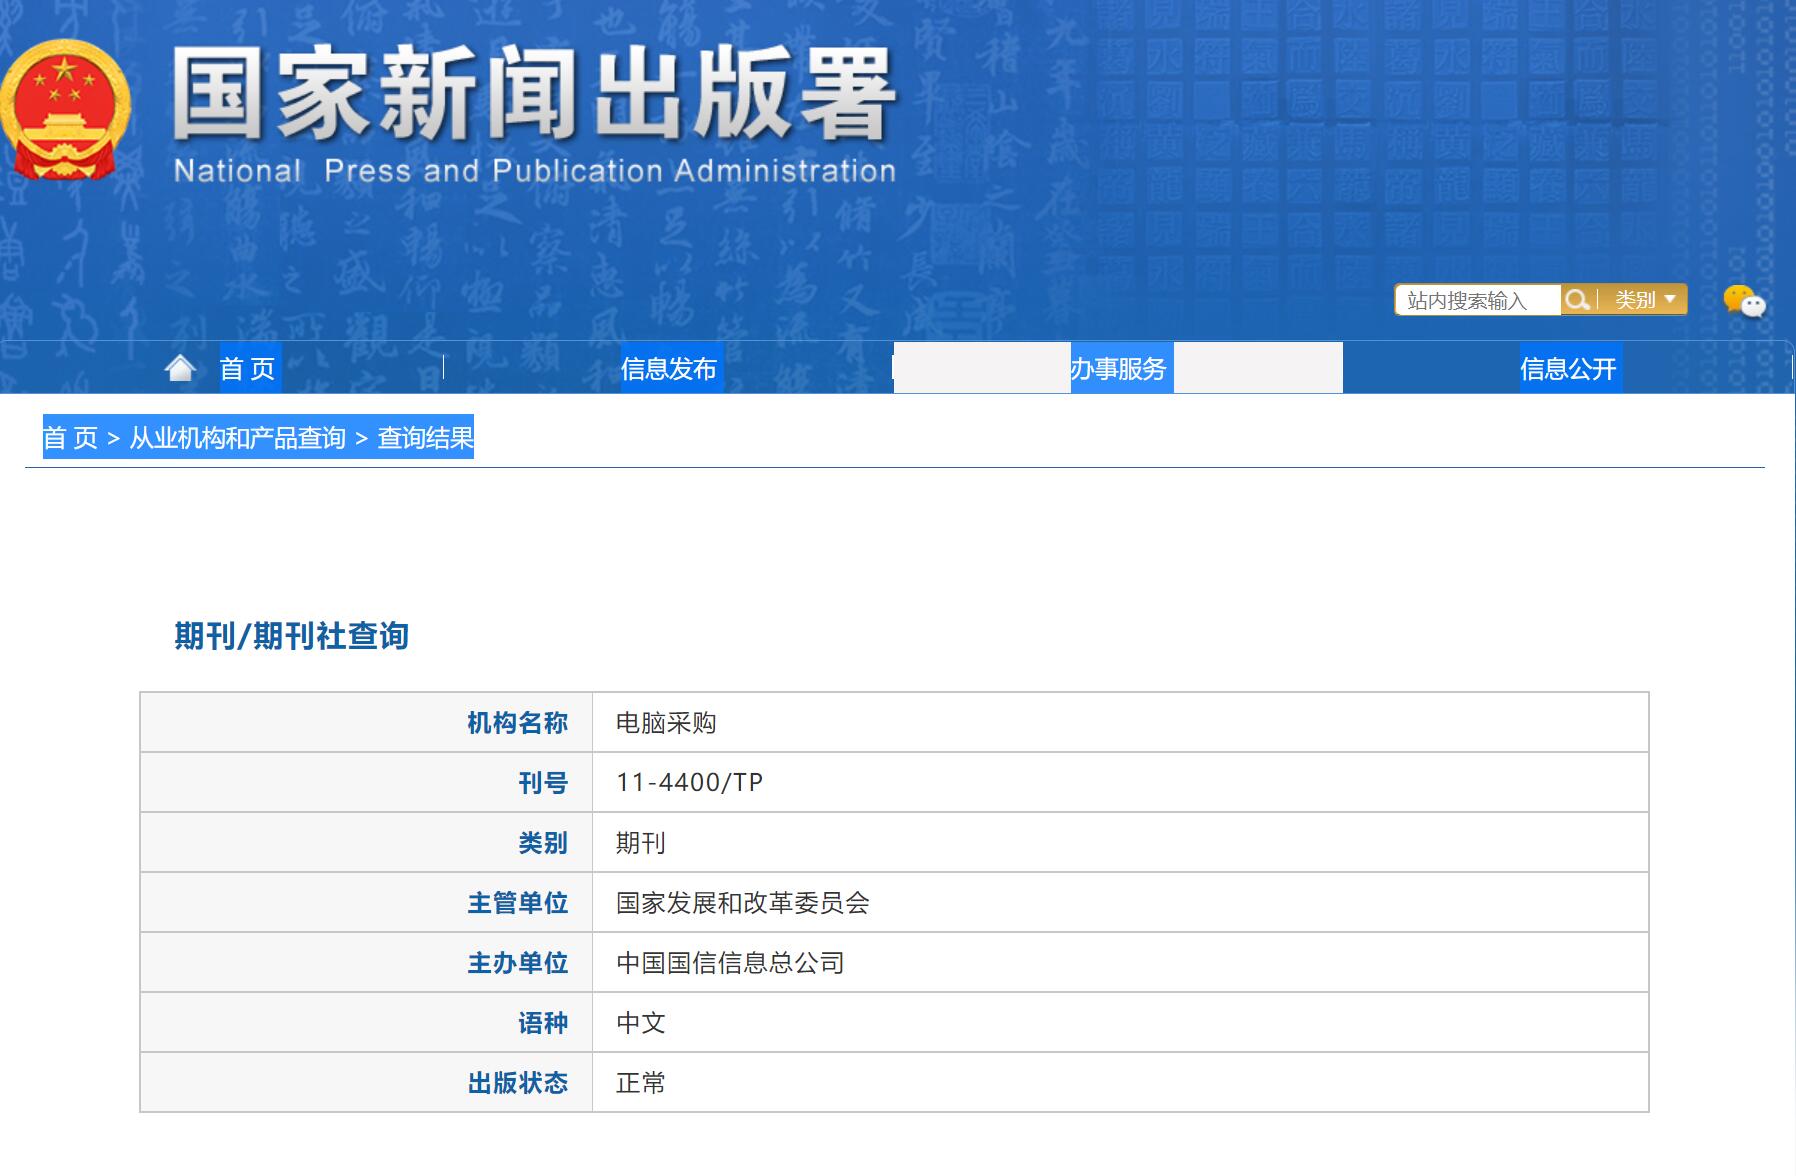Open the 信息发布 navigation menu
The height and width of the screenshot is (1176, 1796).
coord(669,369)
